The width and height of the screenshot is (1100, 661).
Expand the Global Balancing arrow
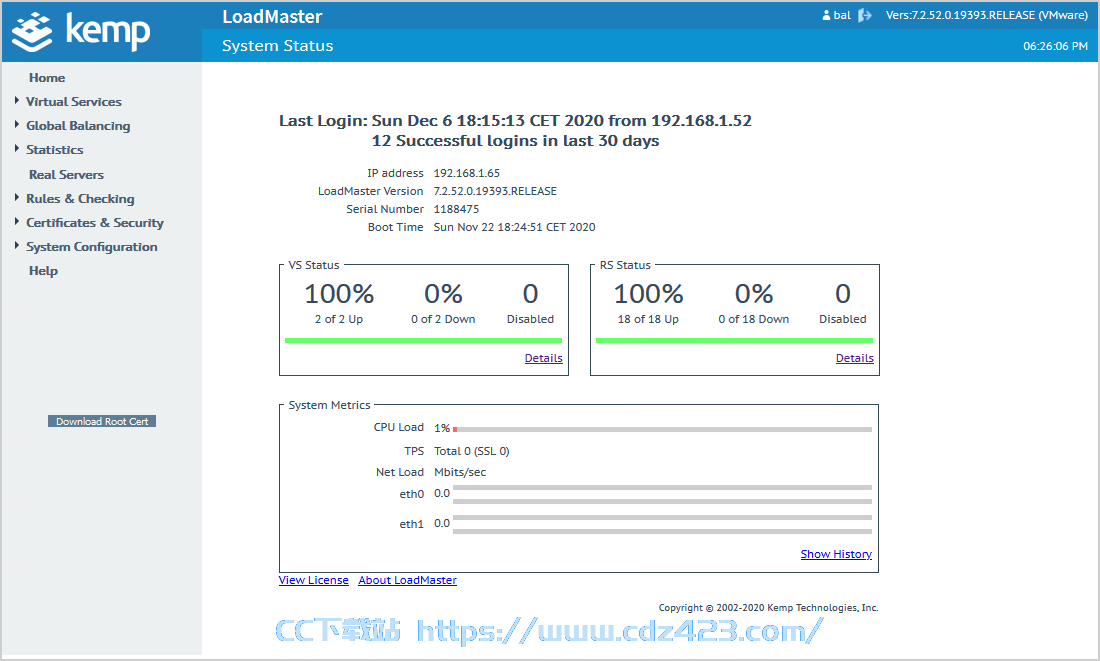(x=17, y=125)
